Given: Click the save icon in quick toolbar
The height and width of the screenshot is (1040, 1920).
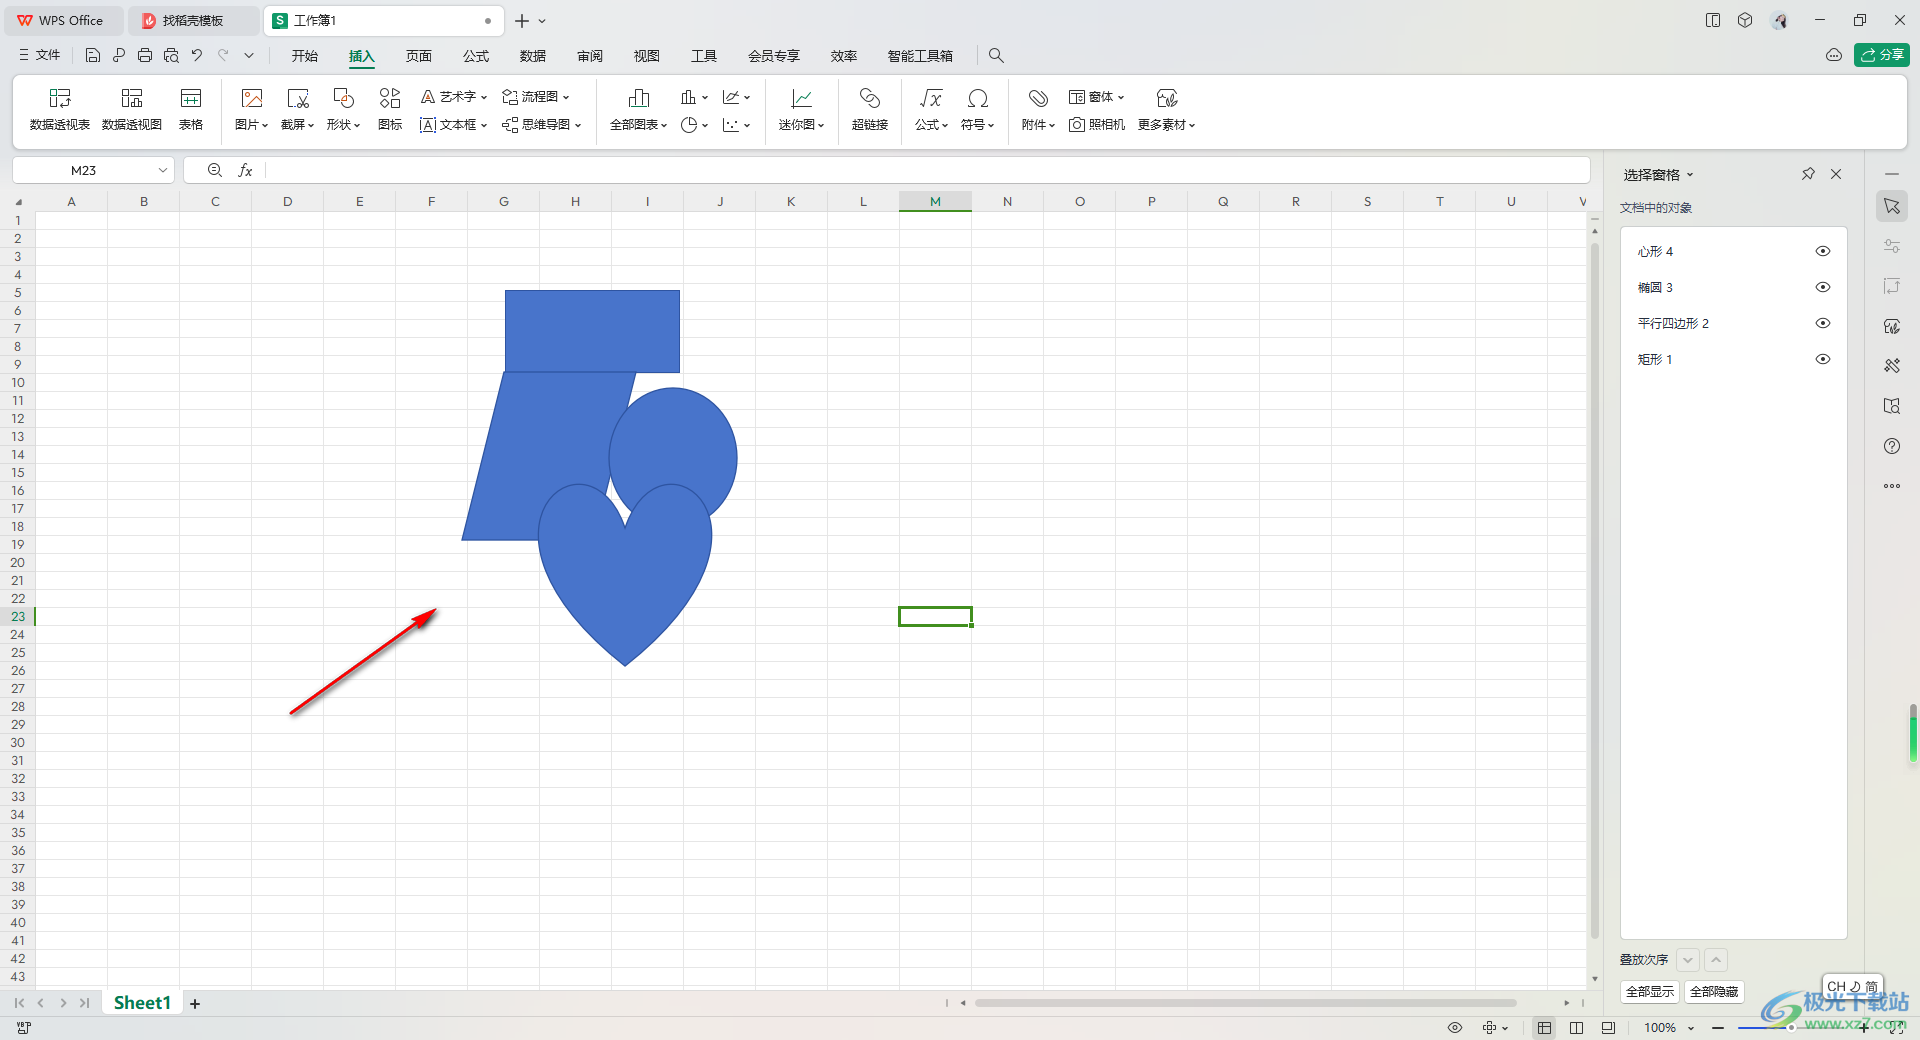Looking at the screenshot, I should [x=93, y=56].
